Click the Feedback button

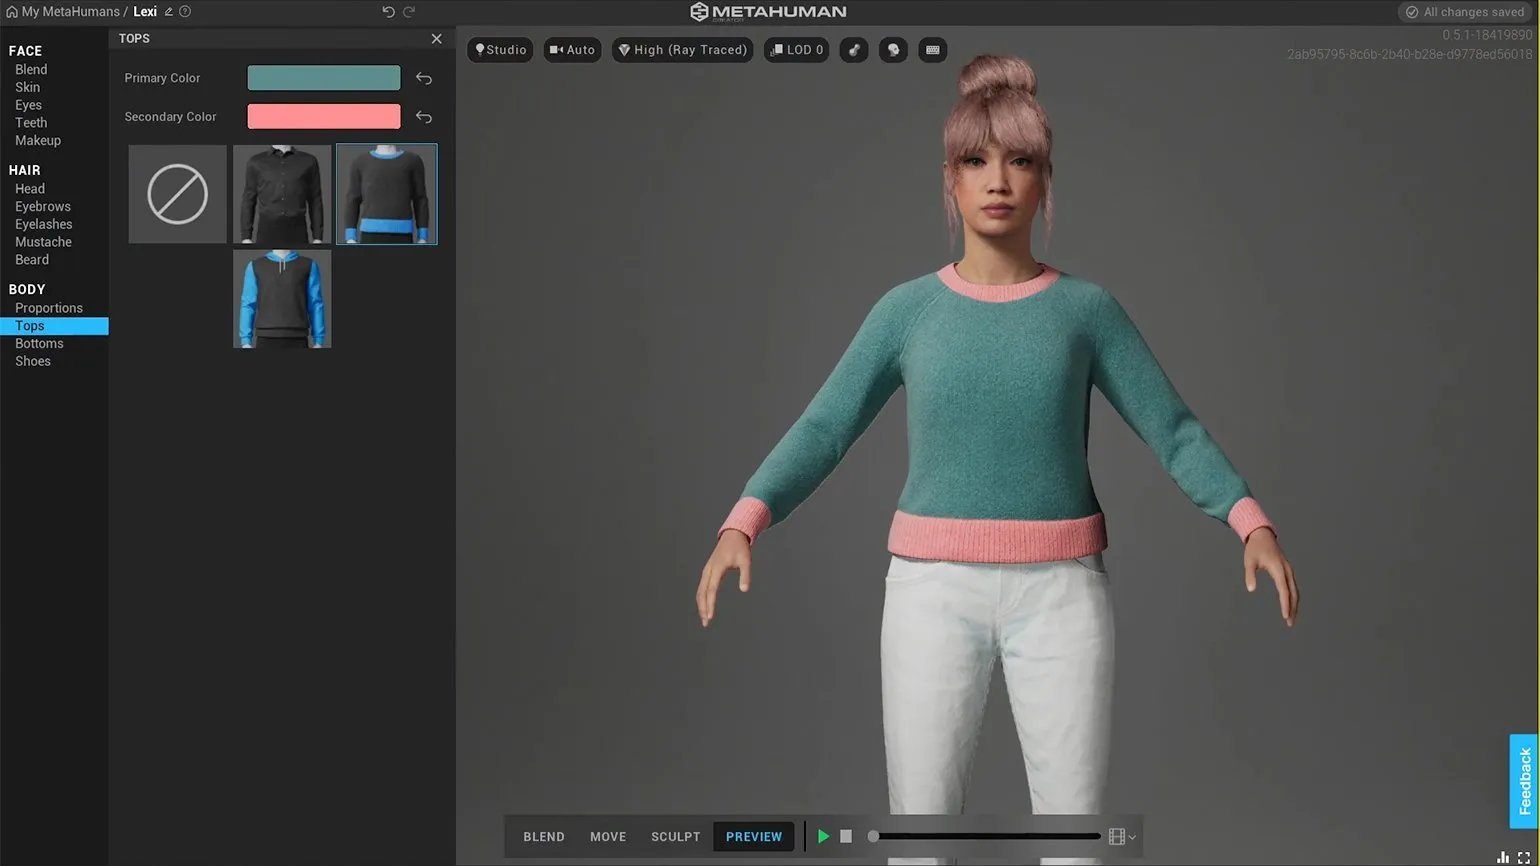tap(1524, 781)
